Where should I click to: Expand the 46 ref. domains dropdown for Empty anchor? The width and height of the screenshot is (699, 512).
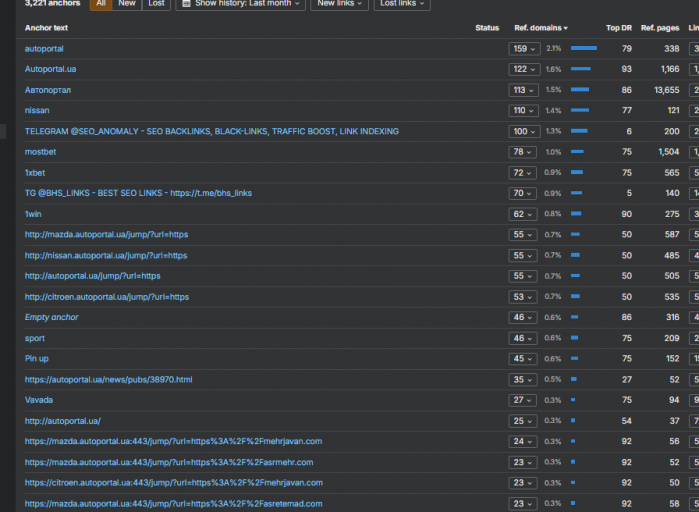tap(523, 317)
